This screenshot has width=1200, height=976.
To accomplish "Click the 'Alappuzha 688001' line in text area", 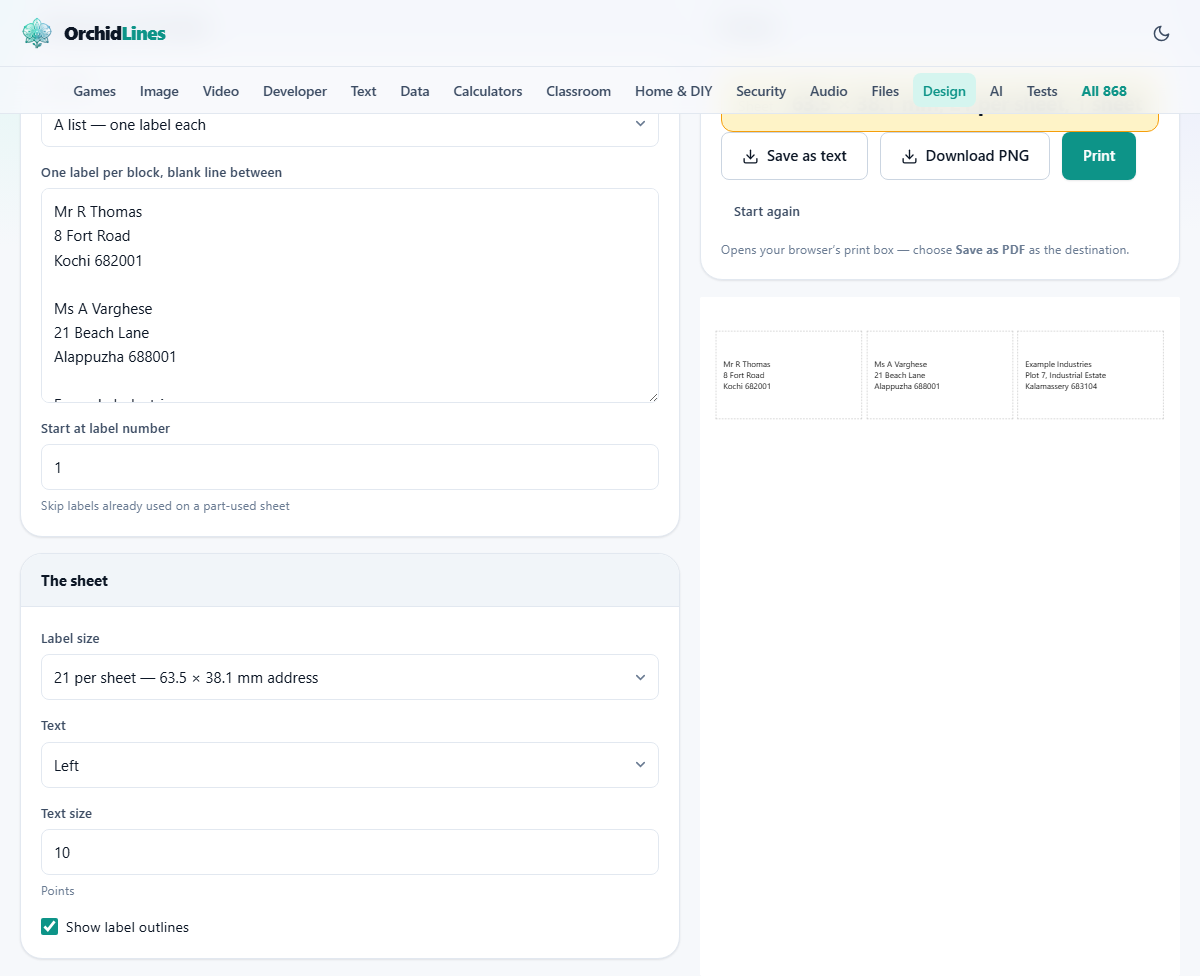I will point(115,357).
